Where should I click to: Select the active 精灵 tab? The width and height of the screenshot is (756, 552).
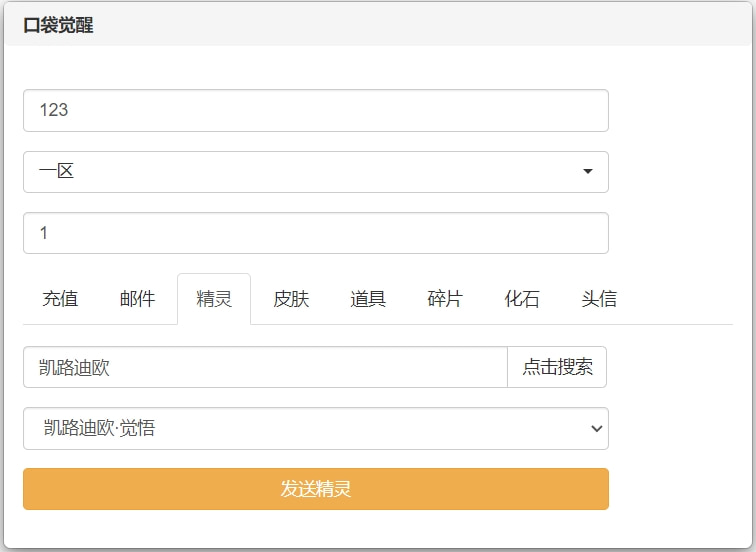(x=214, y=299)
